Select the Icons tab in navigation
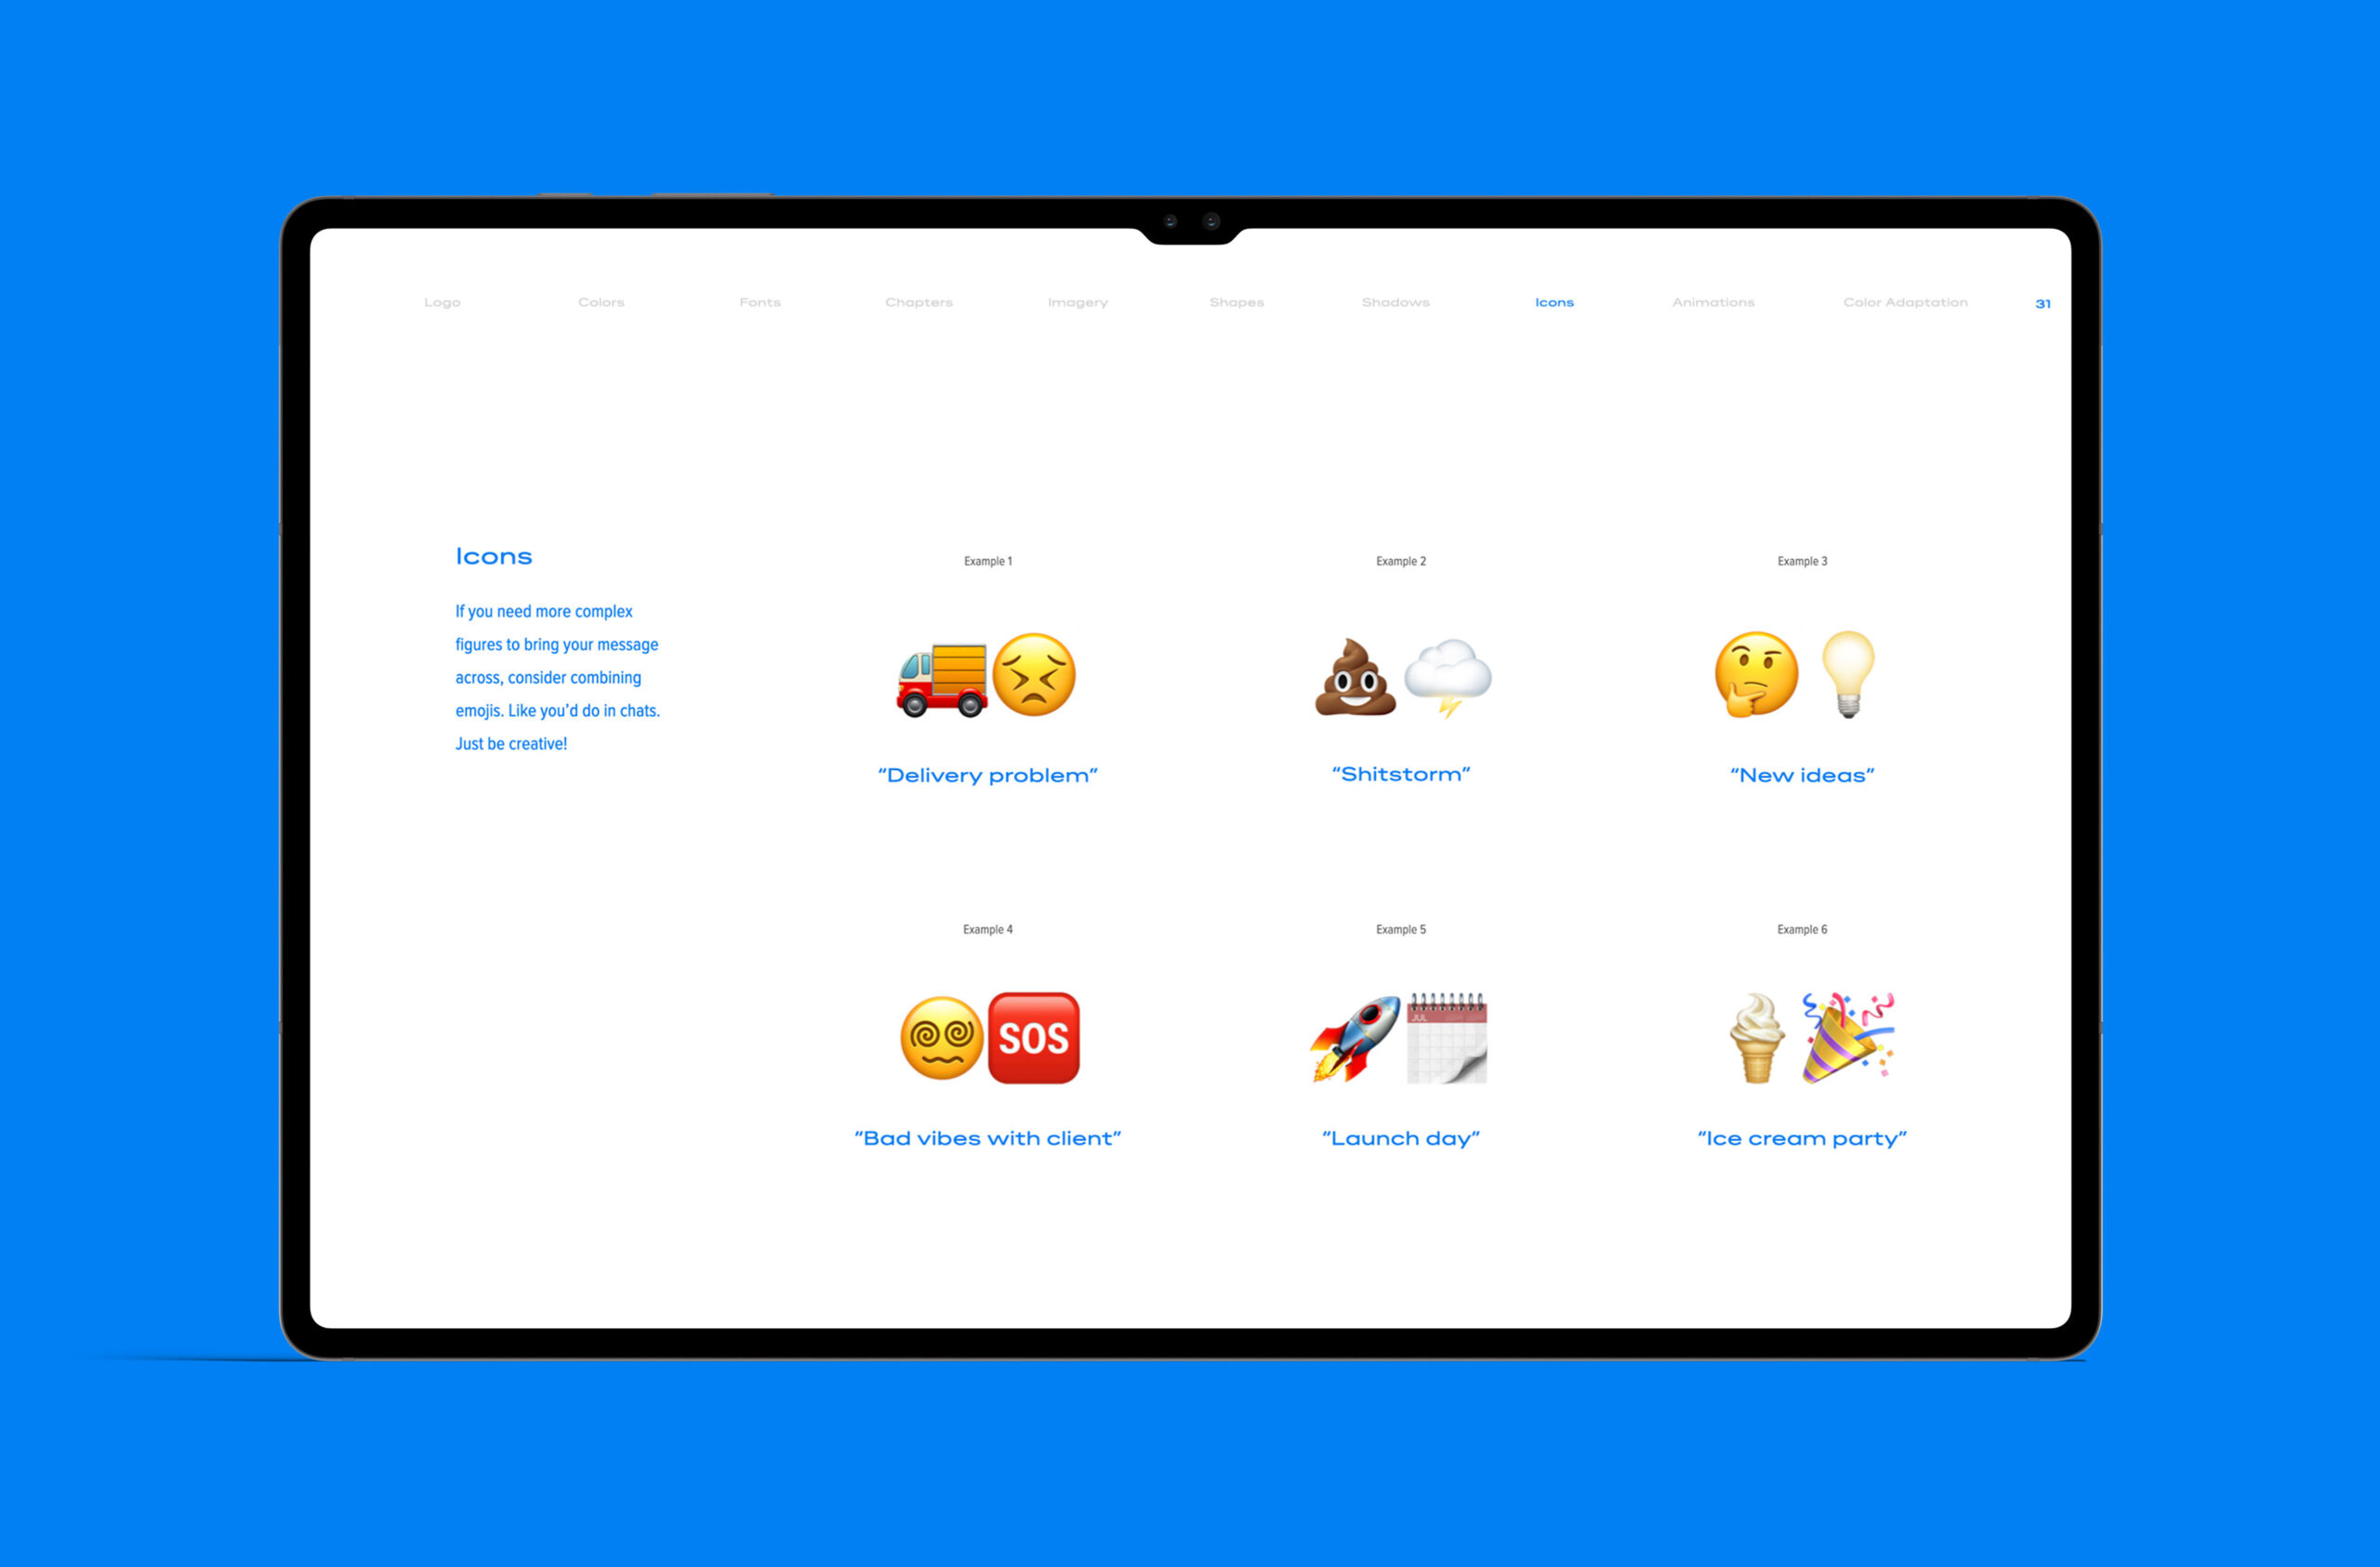Screen dimensions: 2380x1567 1554,300
